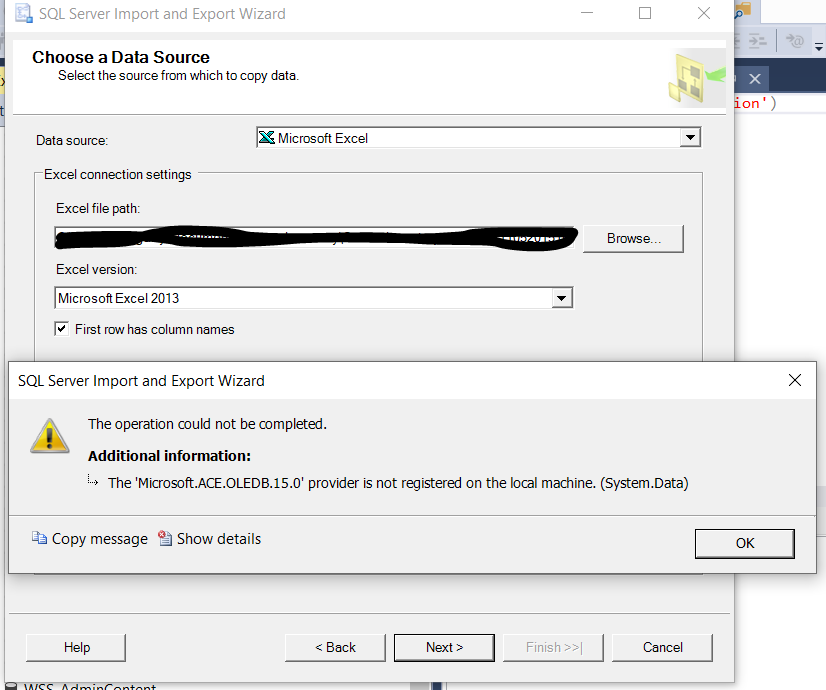Copy the error message
The image size is (826, 690).
pyautogui.click(x=90, y=539)
